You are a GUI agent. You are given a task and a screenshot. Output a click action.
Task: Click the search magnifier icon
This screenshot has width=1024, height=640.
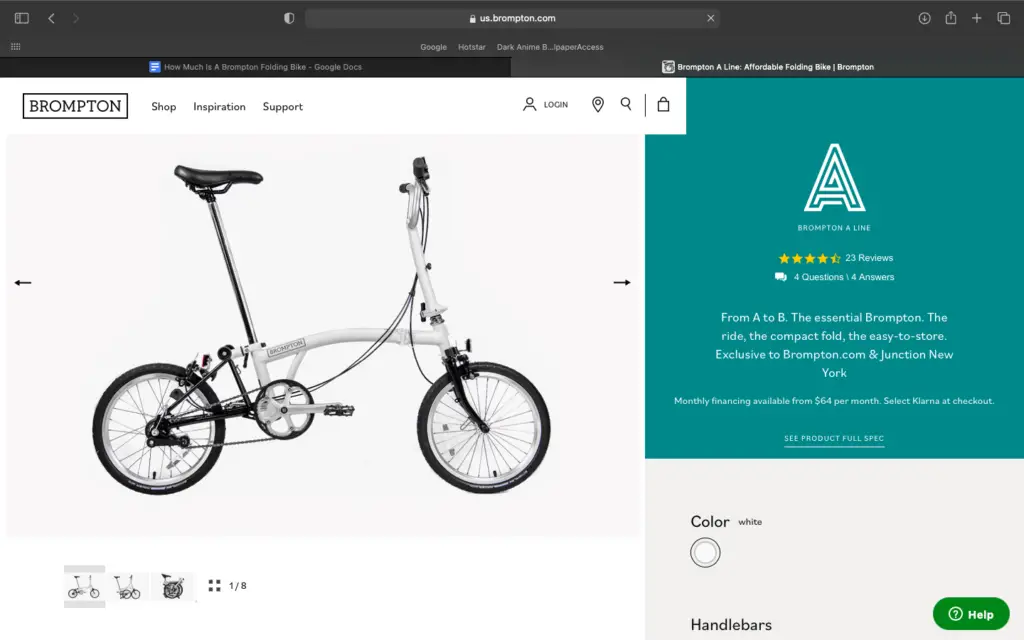(626, 104)
